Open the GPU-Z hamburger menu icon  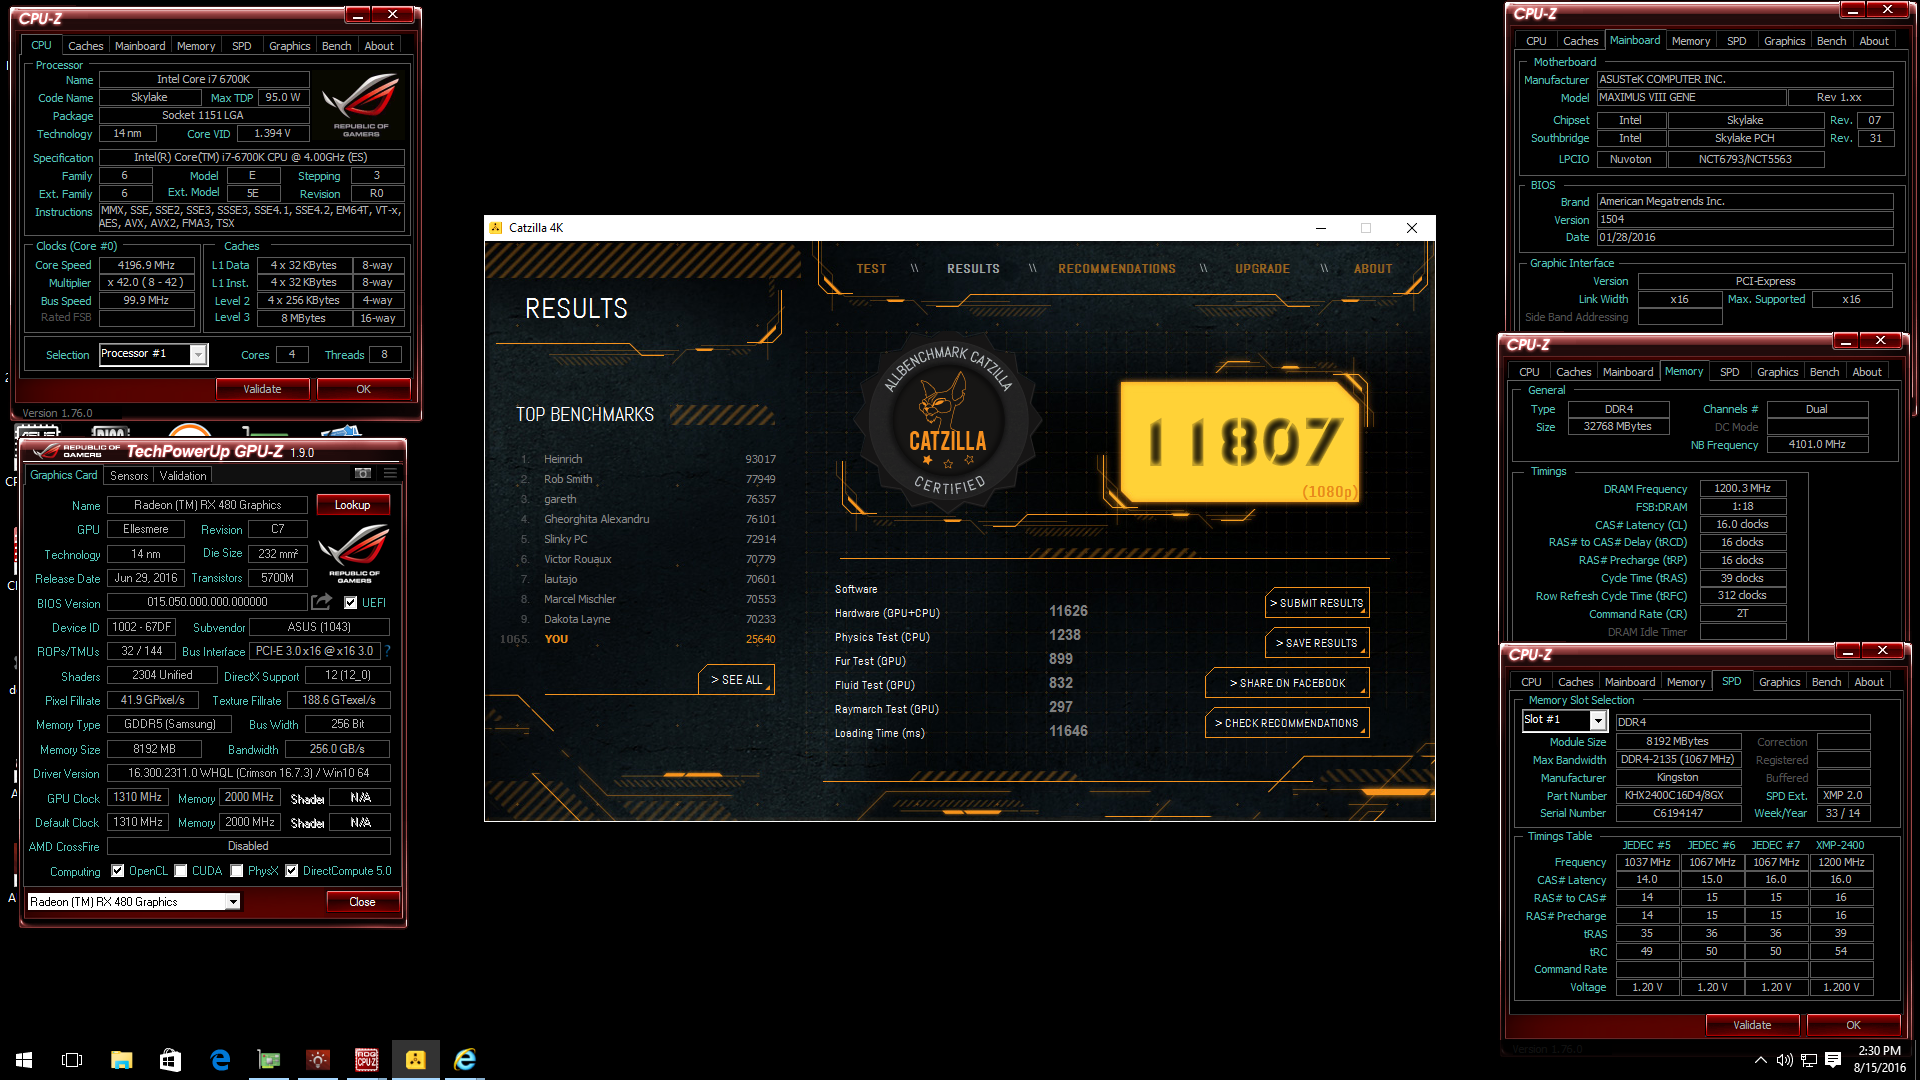[x=390, y=474]
